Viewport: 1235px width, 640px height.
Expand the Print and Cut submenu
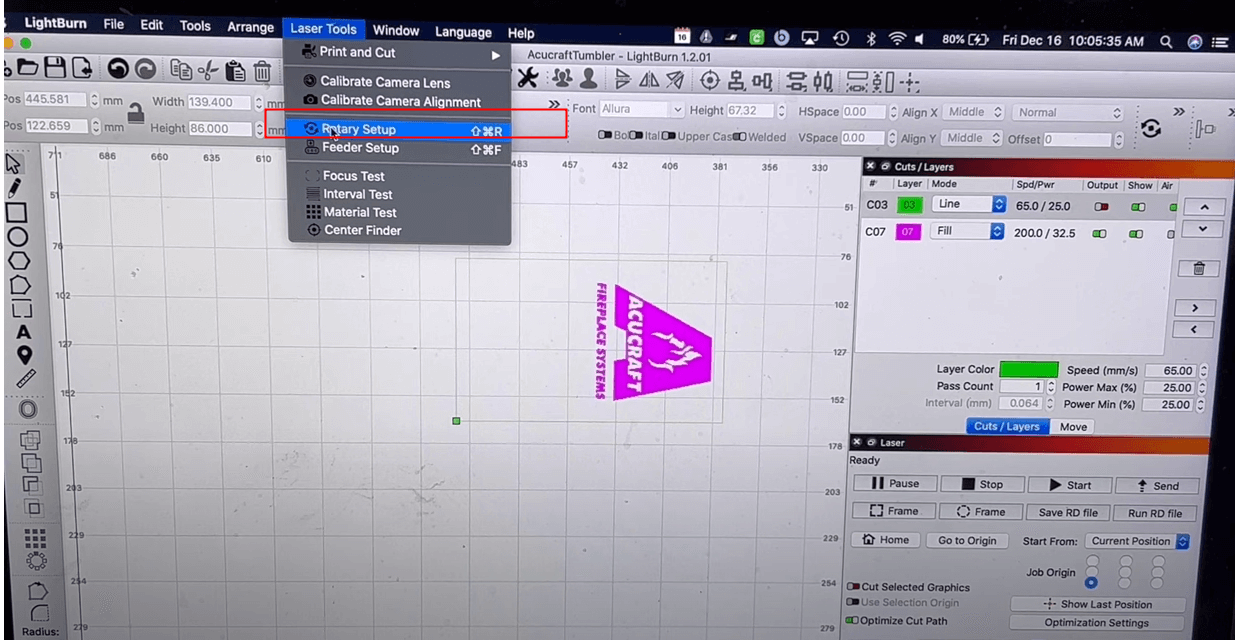click(399, 53)
